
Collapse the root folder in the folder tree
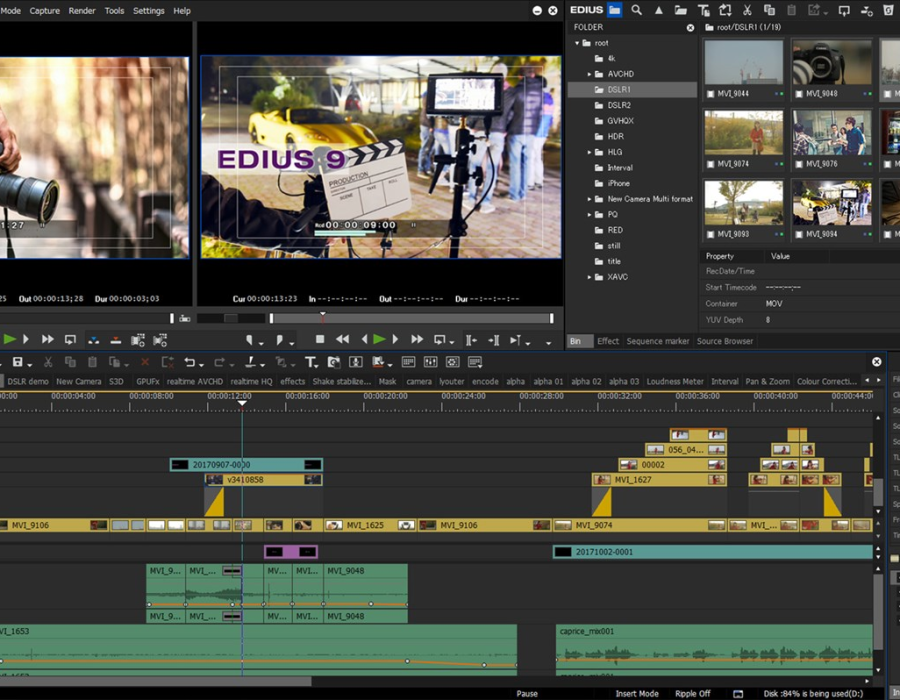(577, 43)
